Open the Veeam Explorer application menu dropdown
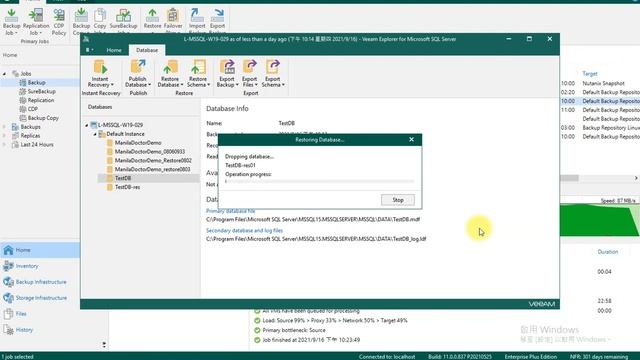640x360 pixels. point(90,50)
